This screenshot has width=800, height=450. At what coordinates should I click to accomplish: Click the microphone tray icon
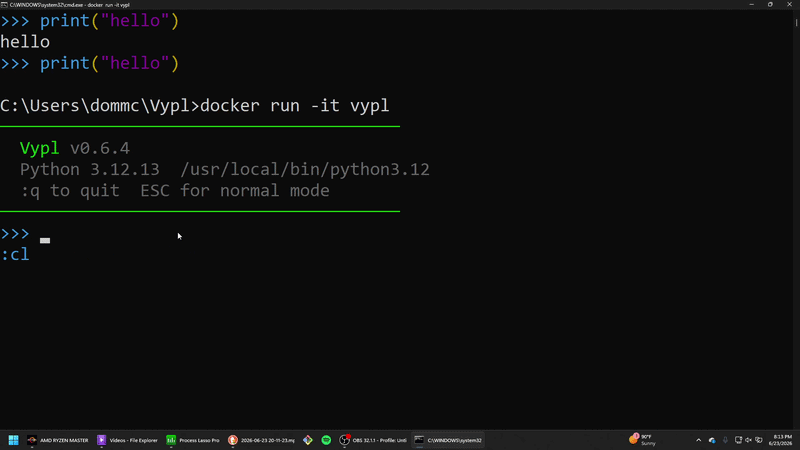(x=725, y=440)
